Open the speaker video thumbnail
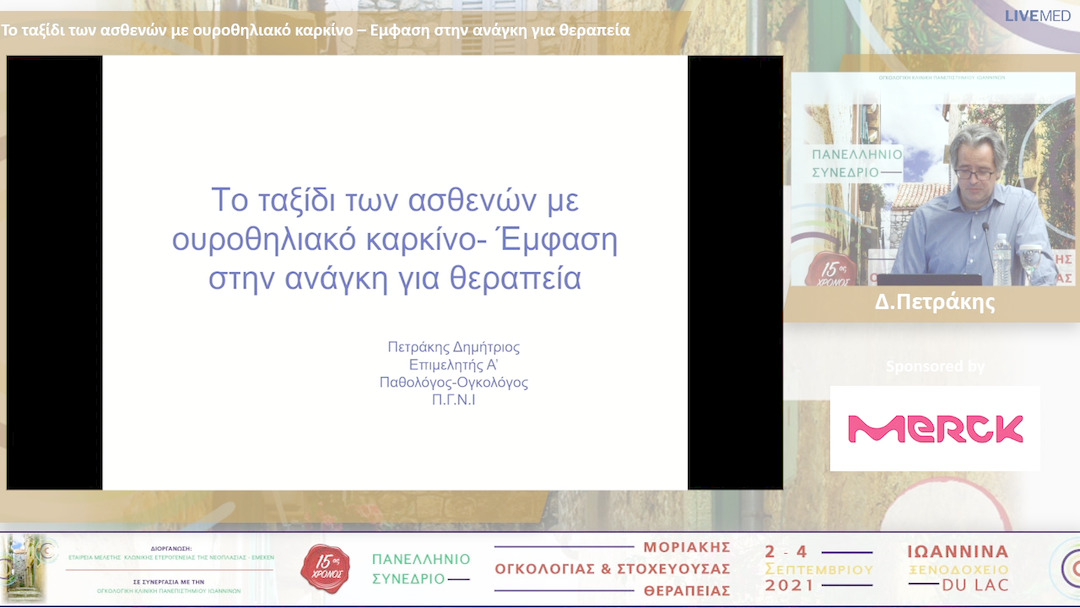Viewport: 1080px width, 608px height. pos(934,180)
